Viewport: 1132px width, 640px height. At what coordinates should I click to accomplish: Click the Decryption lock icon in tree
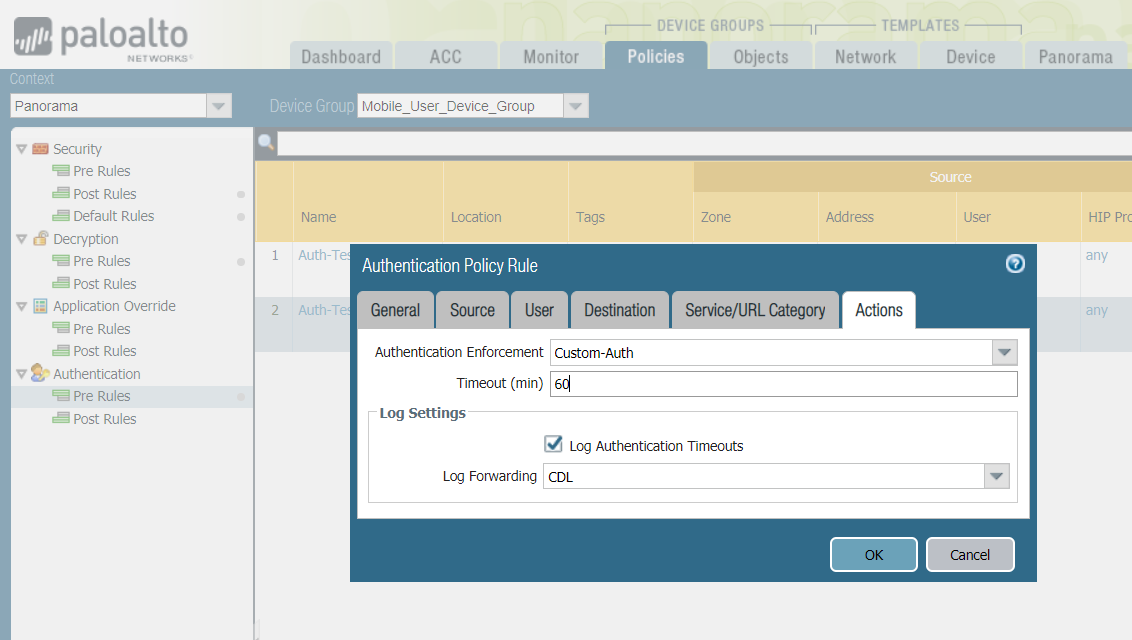(40, 238)
